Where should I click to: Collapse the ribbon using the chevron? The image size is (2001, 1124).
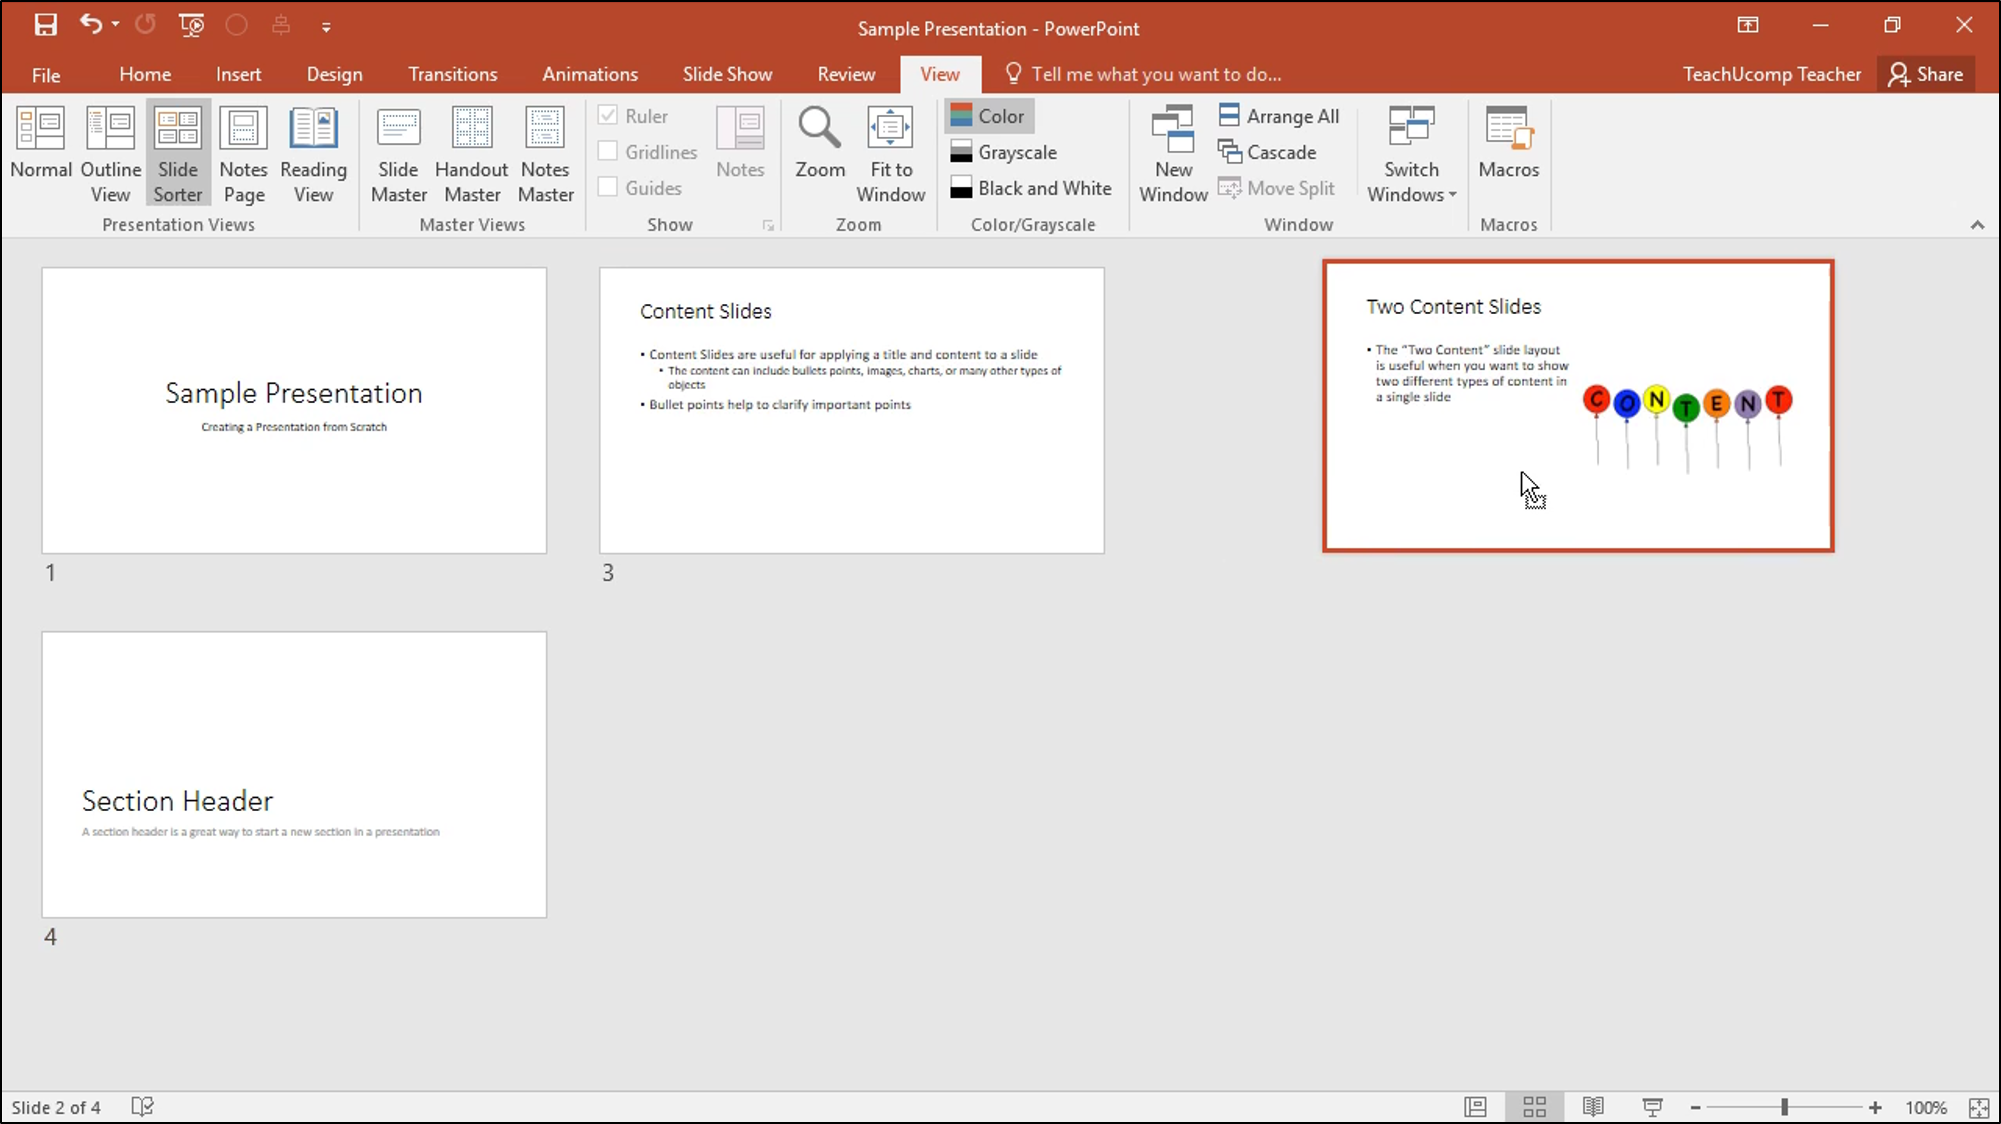pyautogui.click(x=1977, y=225)
